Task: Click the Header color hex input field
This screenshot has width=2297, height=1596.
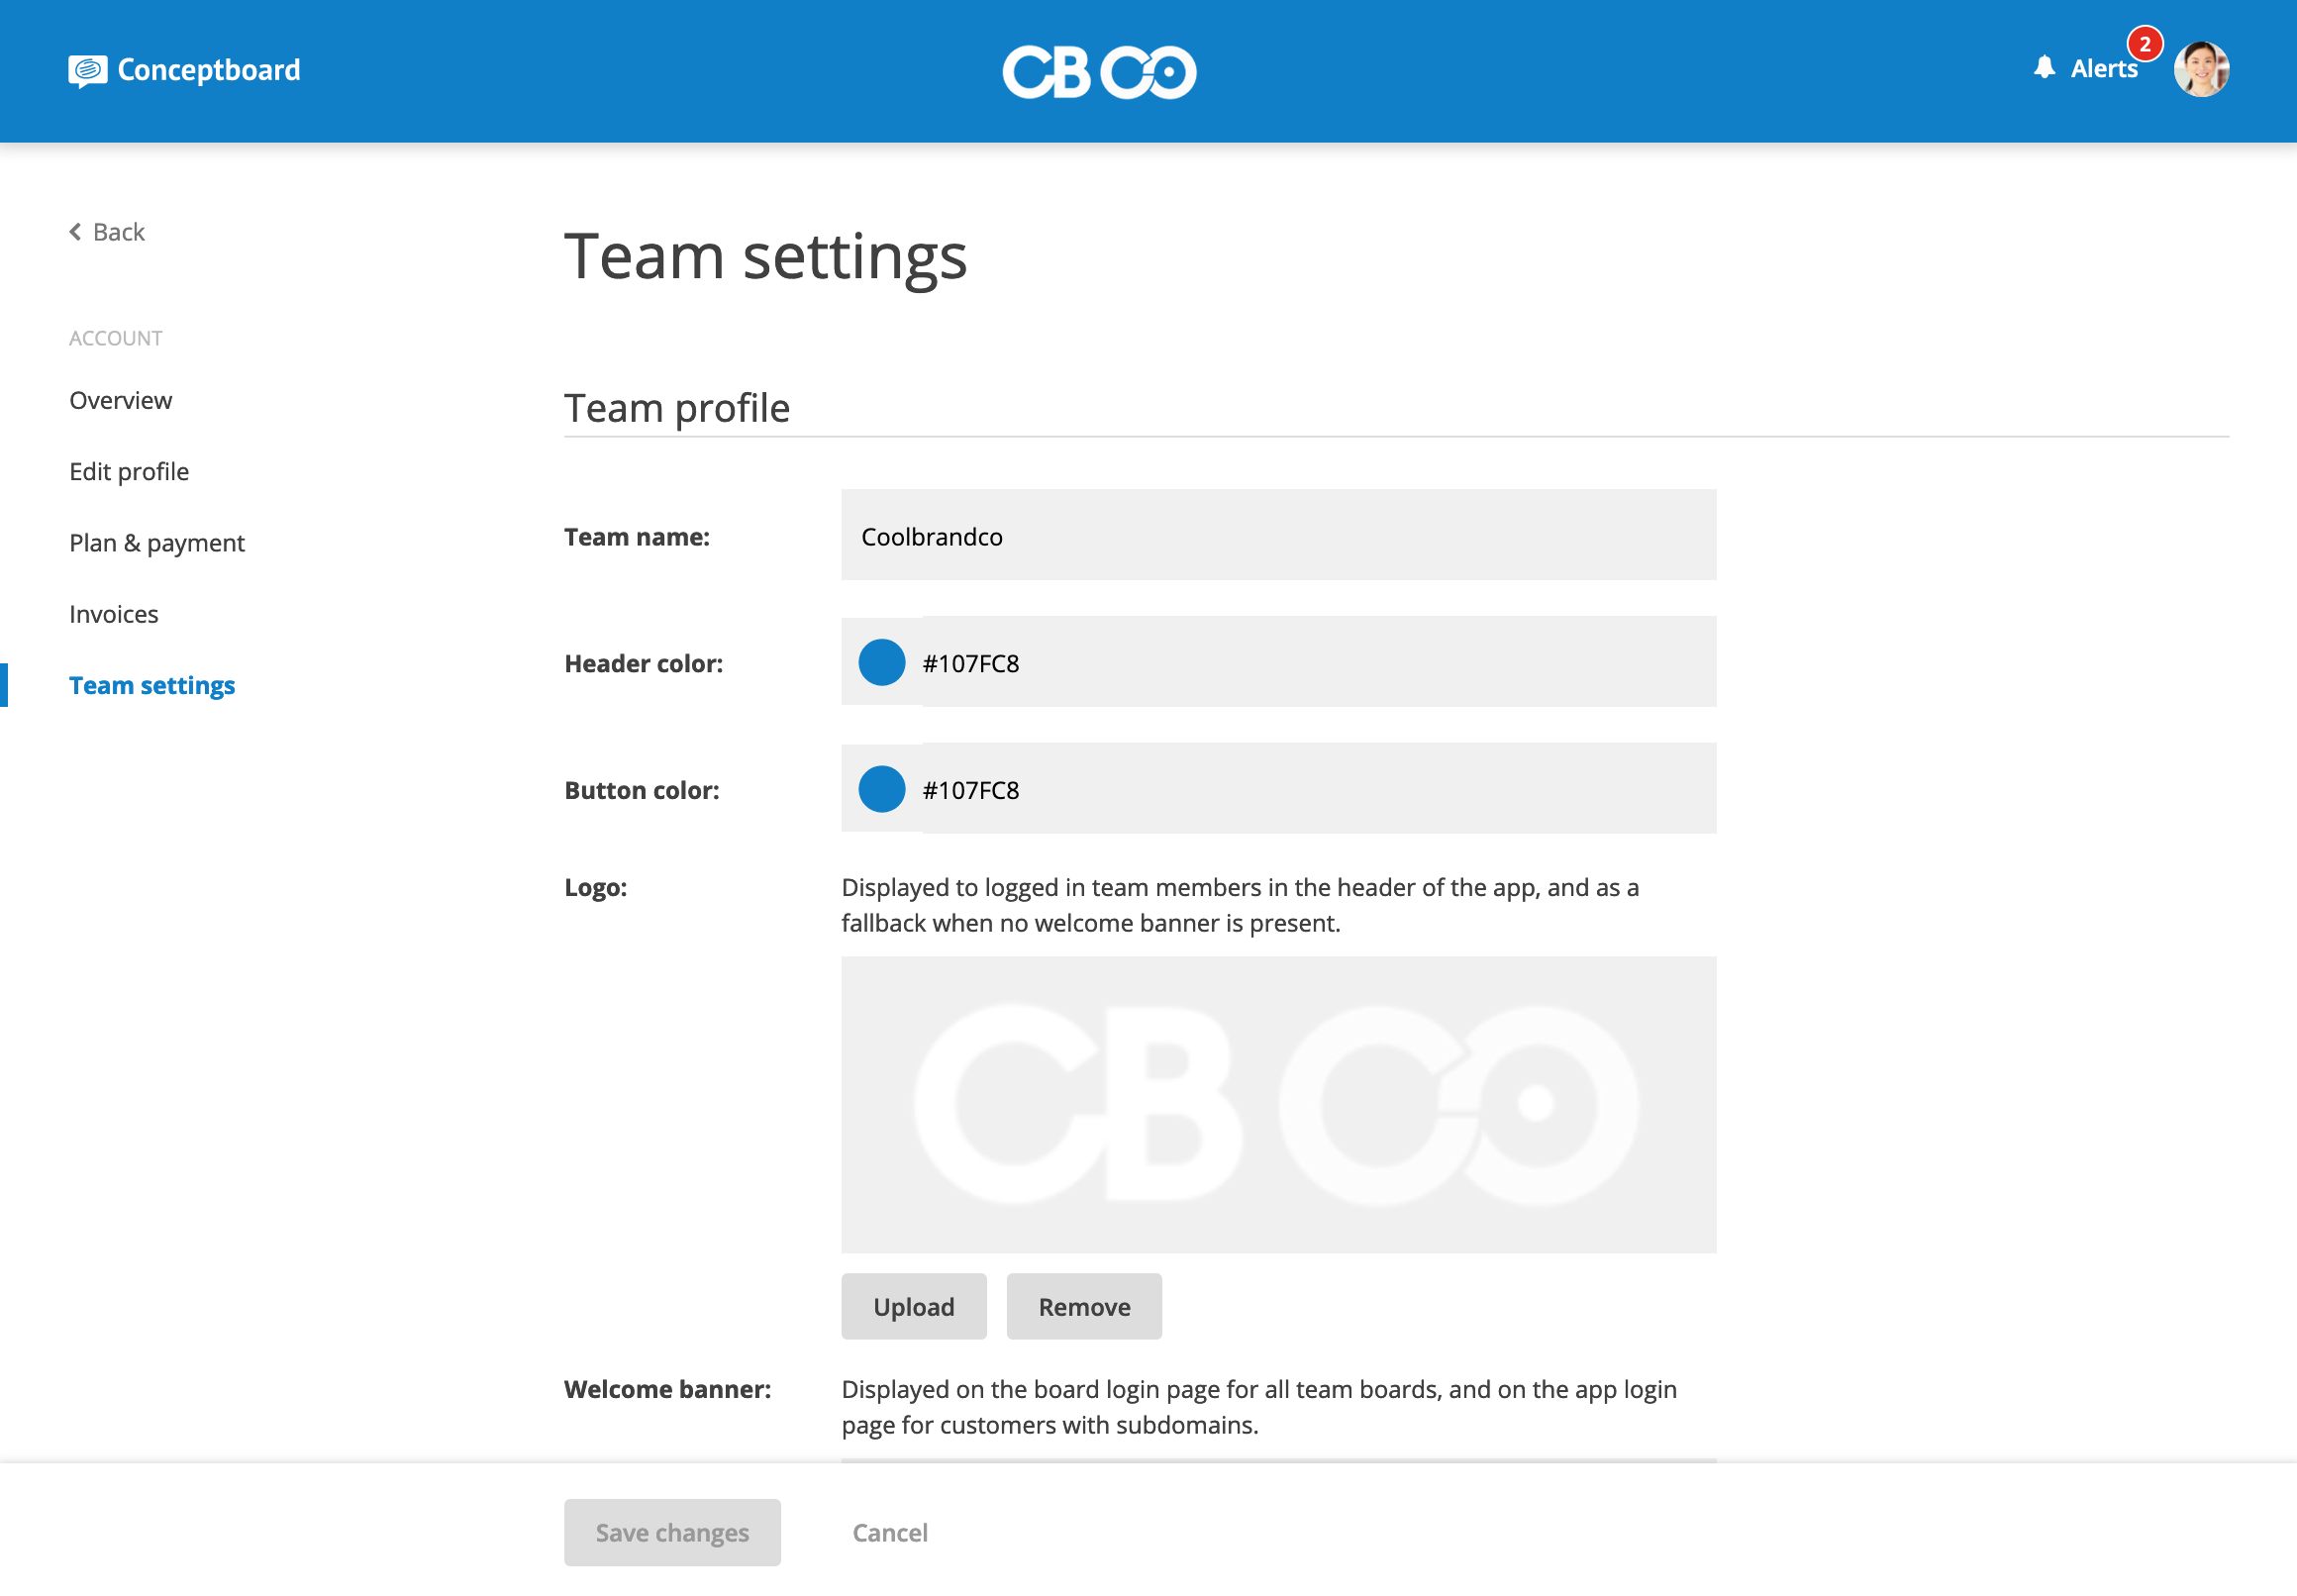Action: click(x=1318, y=662)
